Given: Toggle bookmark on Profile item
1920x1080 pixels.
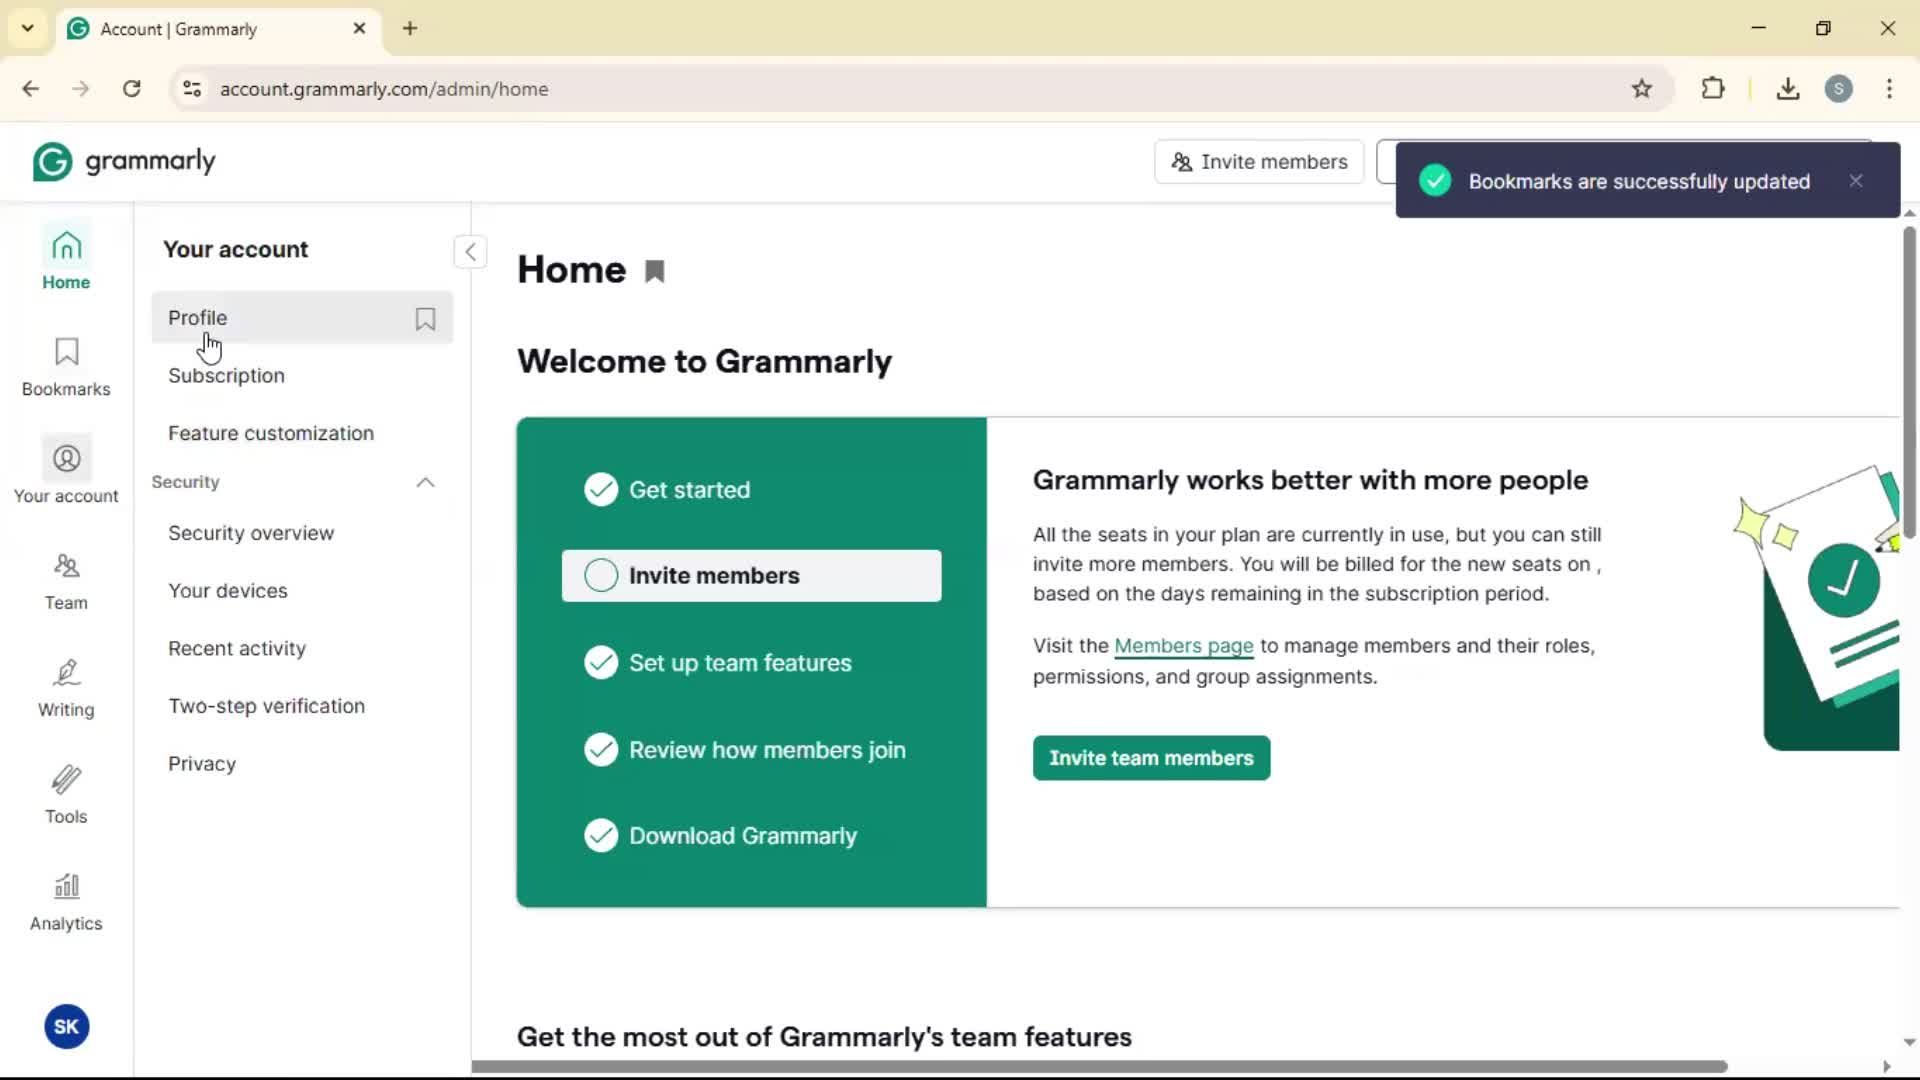Looking at the screenshot, I should coord(425,319).
